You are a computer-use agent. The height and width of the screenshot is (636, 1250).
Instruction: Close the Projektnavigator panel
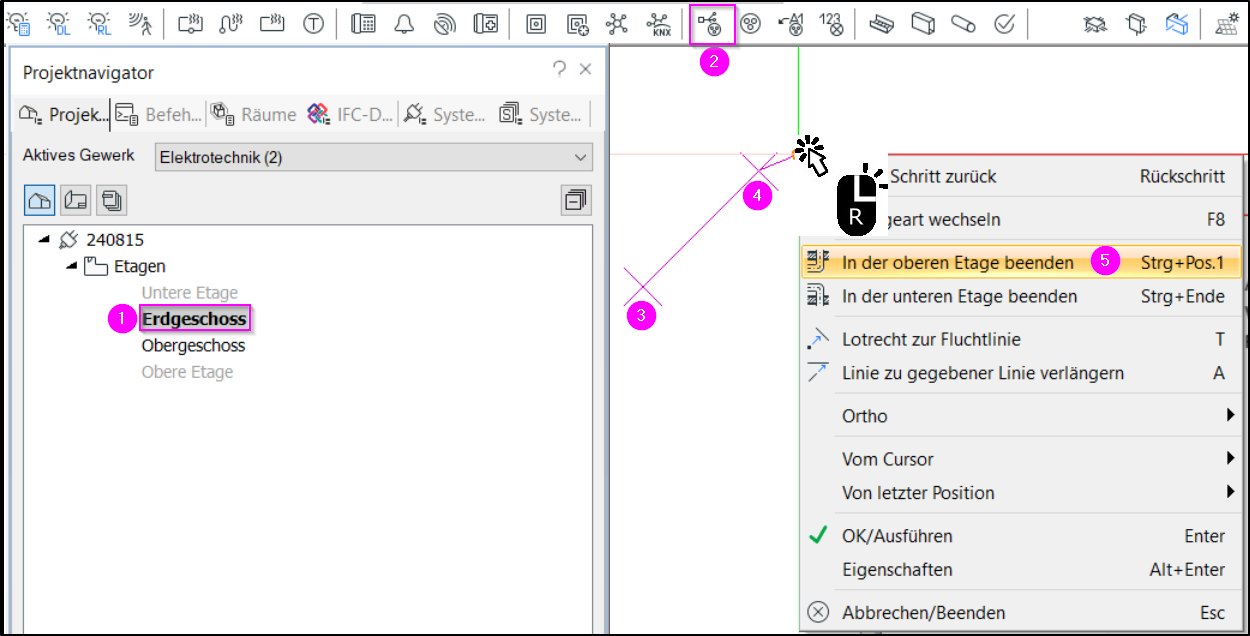coord(586,70)
